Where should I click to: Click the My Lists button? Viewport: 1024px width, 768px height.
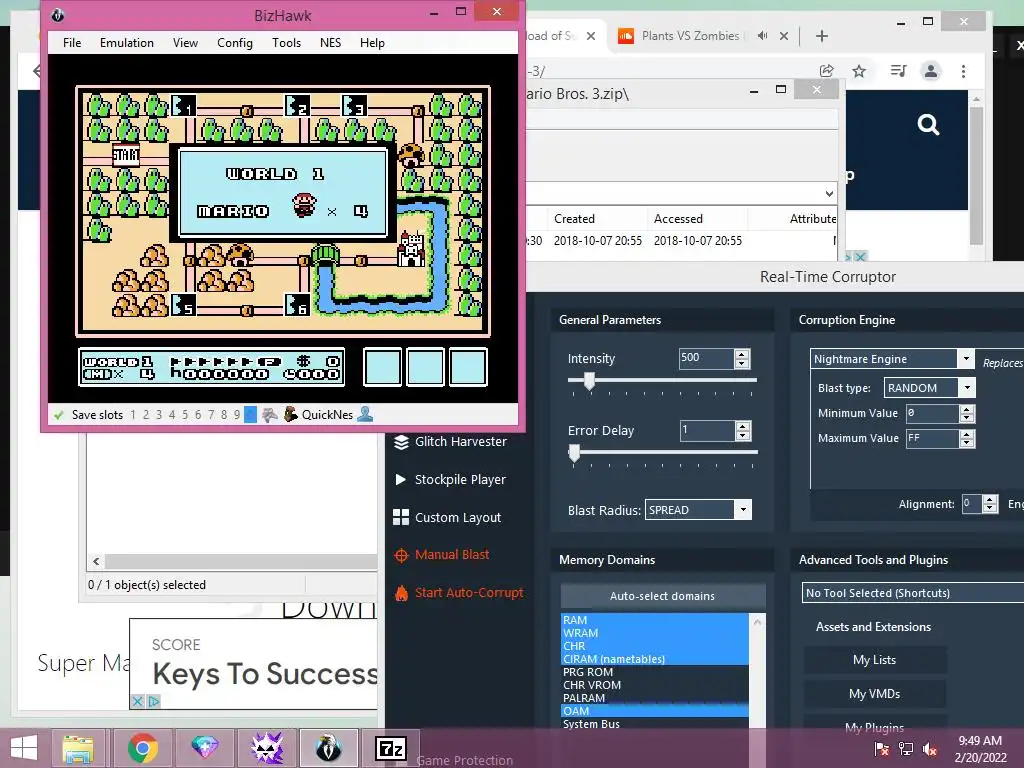[x=874, y=660]
